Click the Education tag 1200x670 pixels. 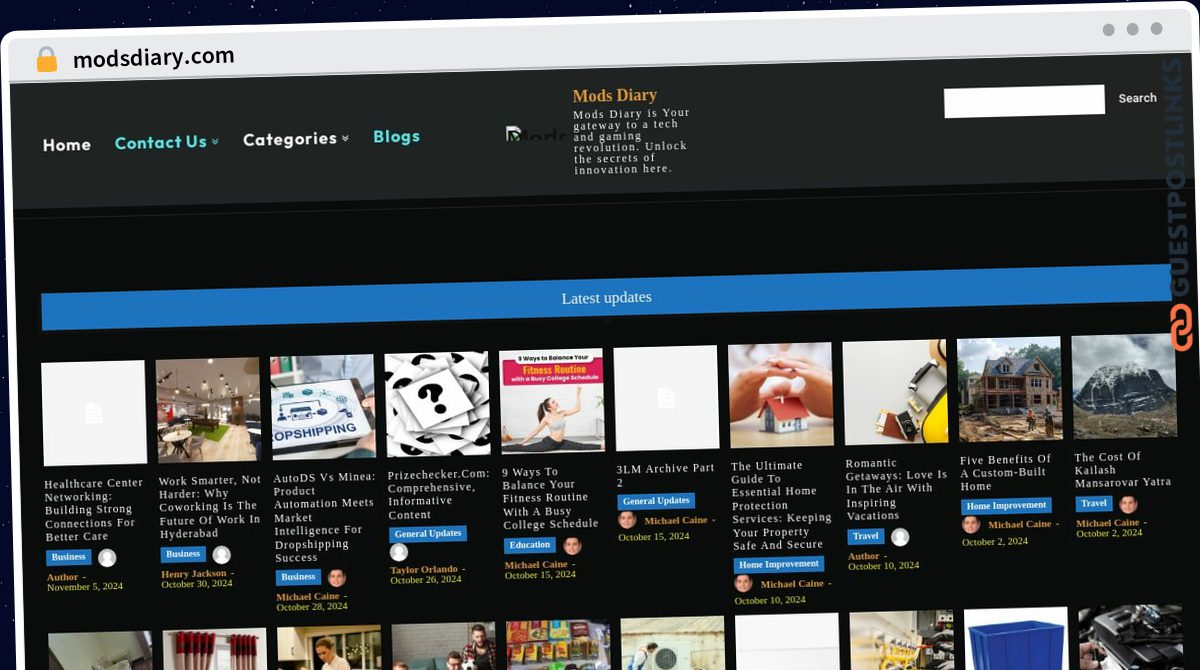pos(530,545)
